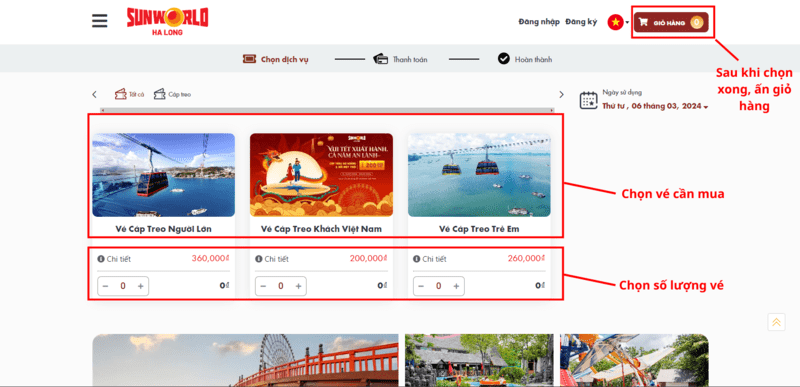Click quantity field of Trẻ Em ticket
The image size is (800, 387).
[x=438, y=286]
